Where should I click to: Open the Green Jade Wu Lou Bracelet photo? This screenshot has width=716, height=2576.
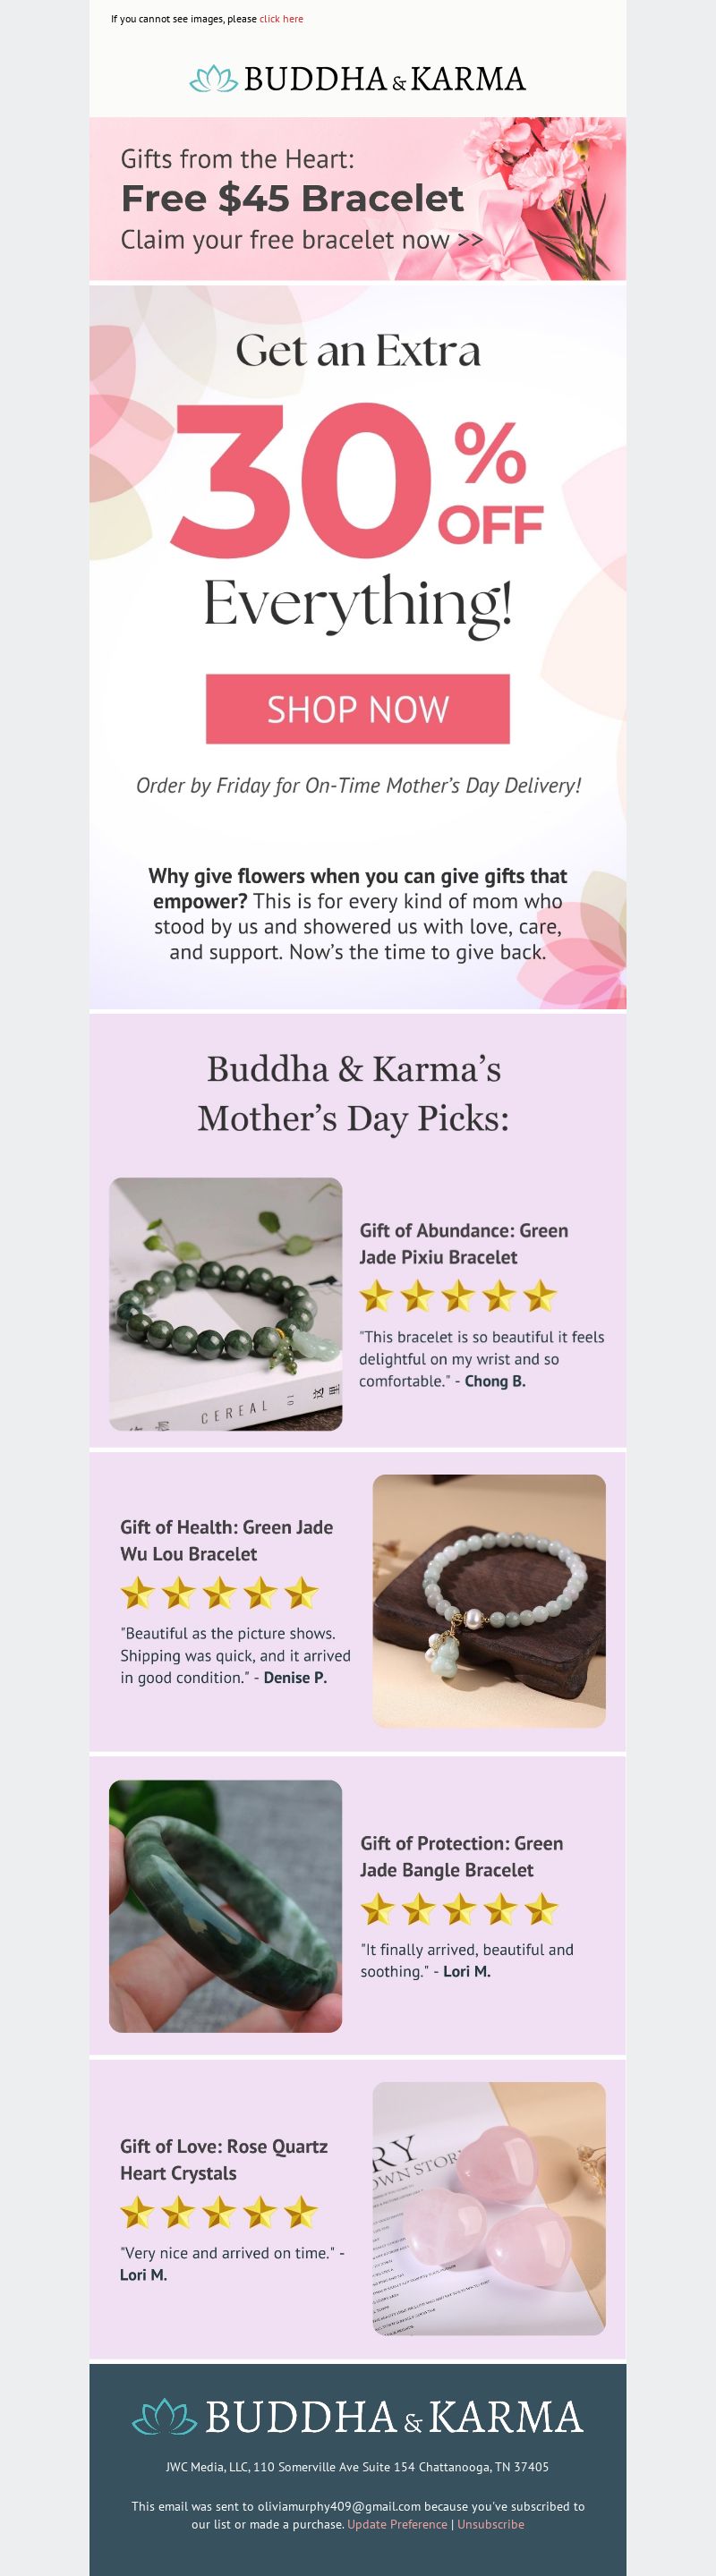(x=489, y=1601)
